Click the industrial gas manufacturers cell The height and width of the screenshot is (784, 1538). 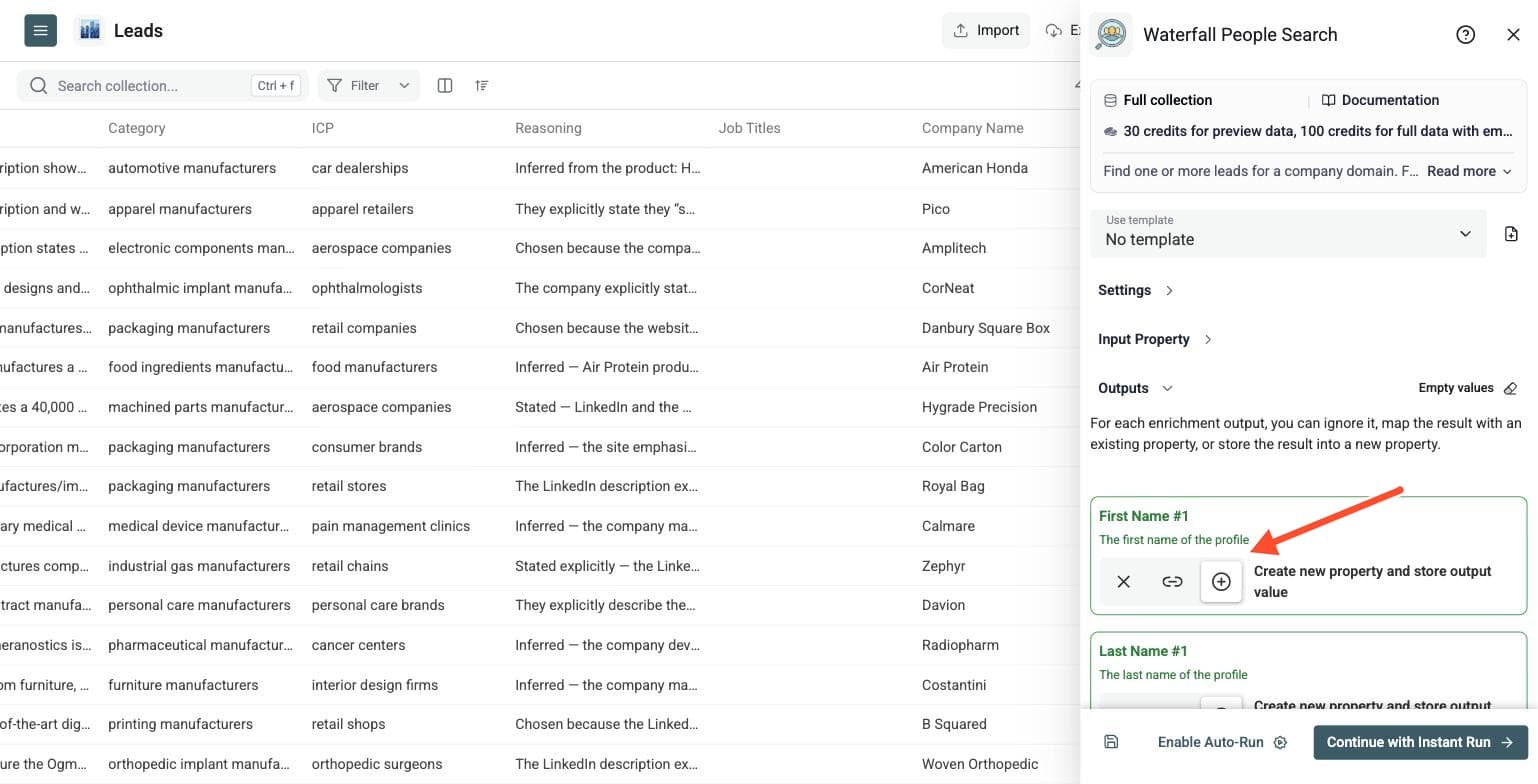click(199, 566)
